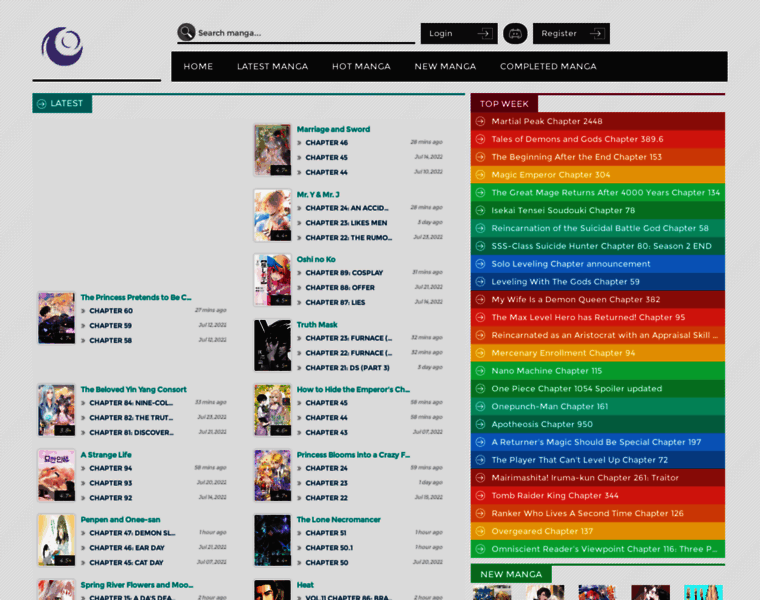Open CHAPTER 84: NINE-COL... of Yin Yang Consort
Screen dimensions: 760x600
(x=131, y=403)
